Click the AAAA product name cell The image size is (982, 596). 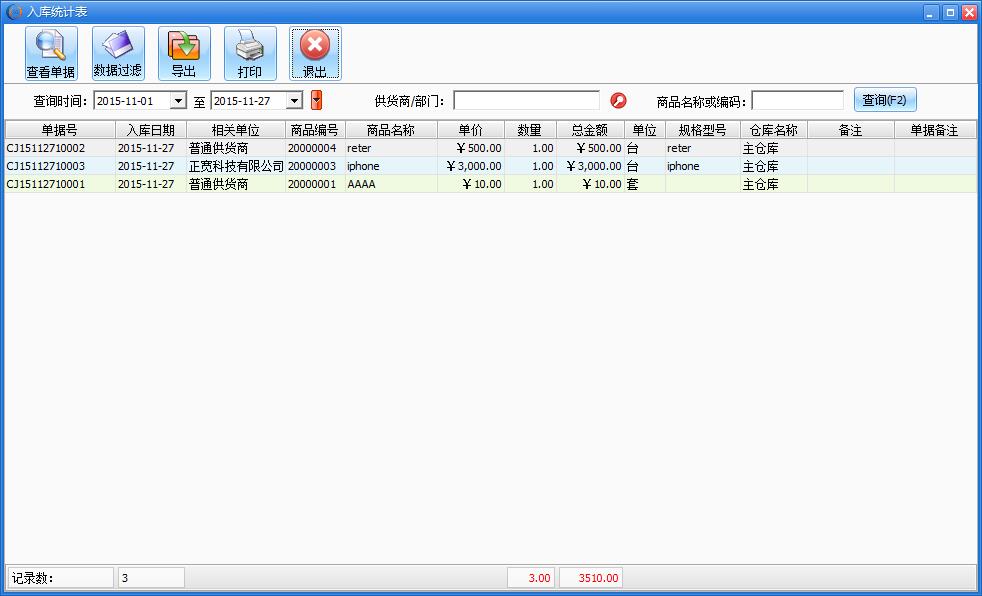coord(391,184)
